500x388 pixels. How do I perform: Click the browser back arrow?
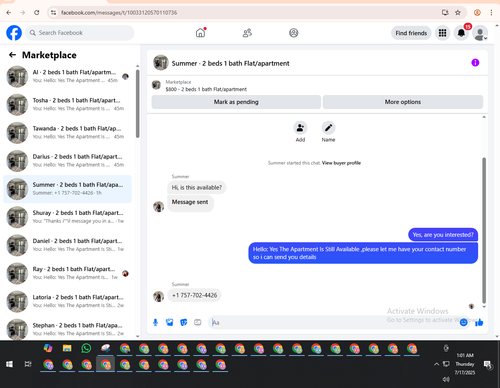(9, 13)
